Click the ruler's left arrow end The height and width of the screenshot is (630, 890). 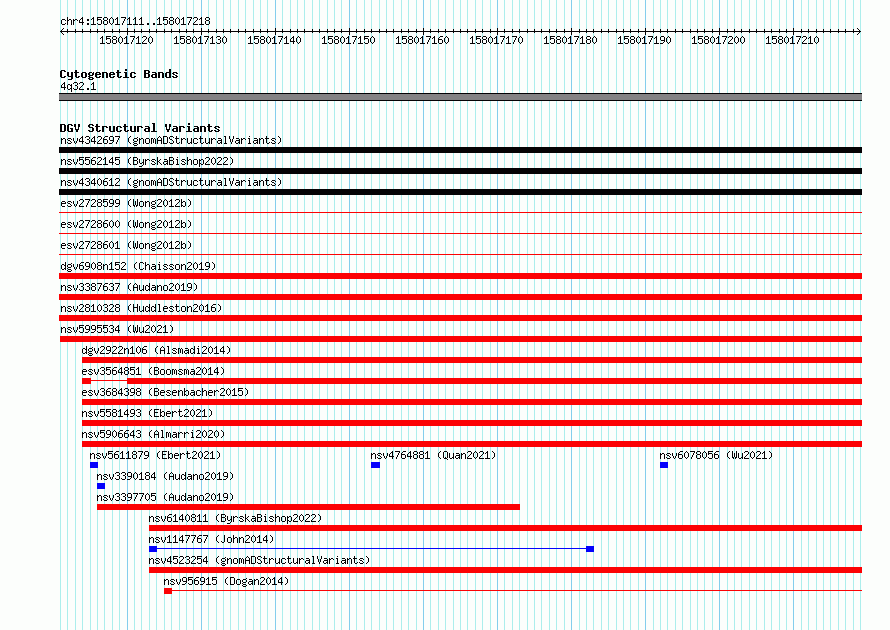(62, 32)
